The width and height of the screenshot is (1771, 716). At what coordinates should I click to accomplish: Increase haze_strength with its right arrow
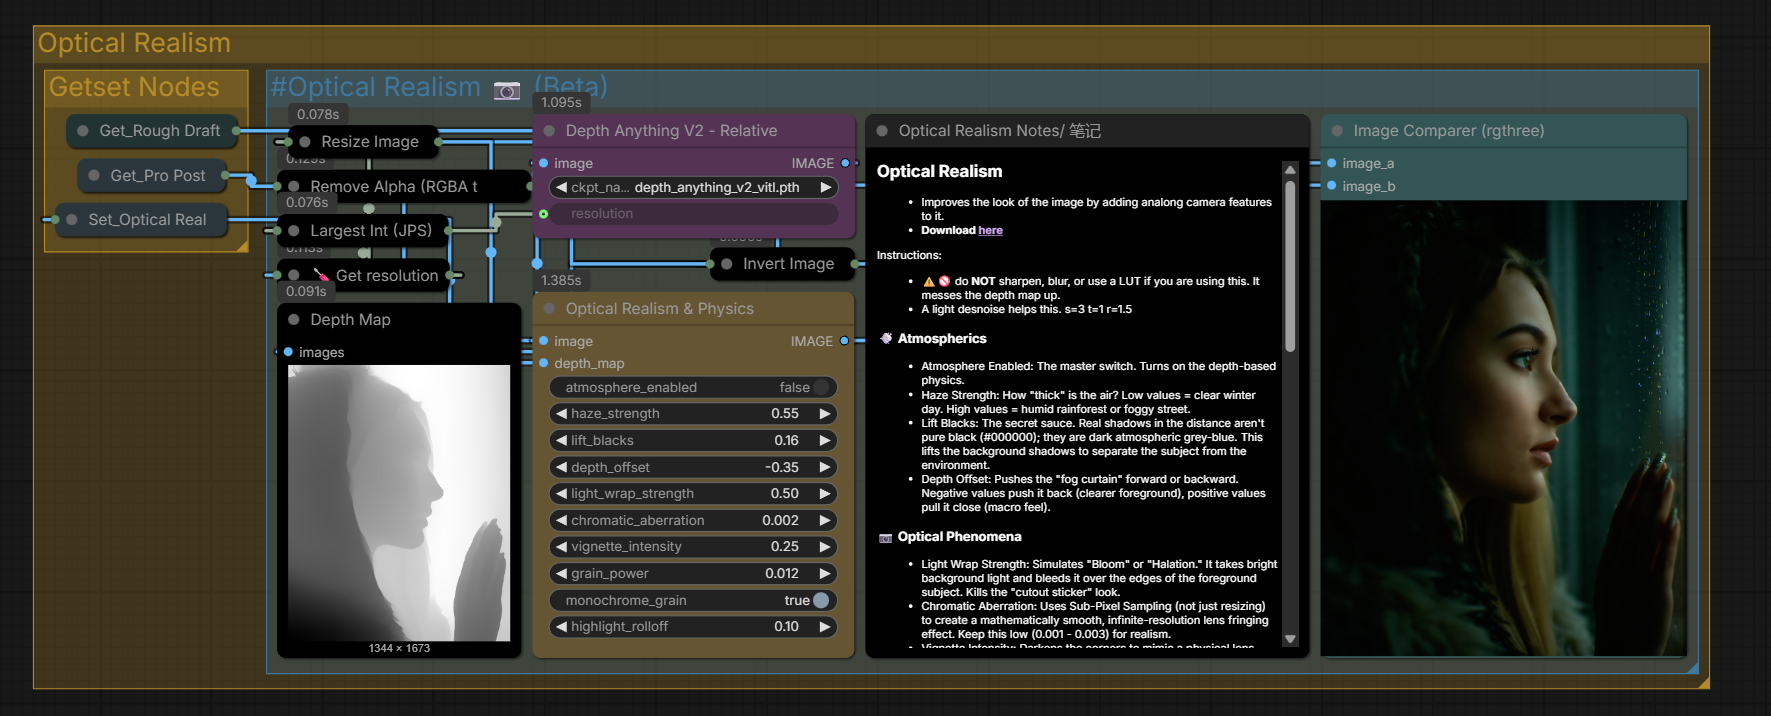click(x=826, y=414)
